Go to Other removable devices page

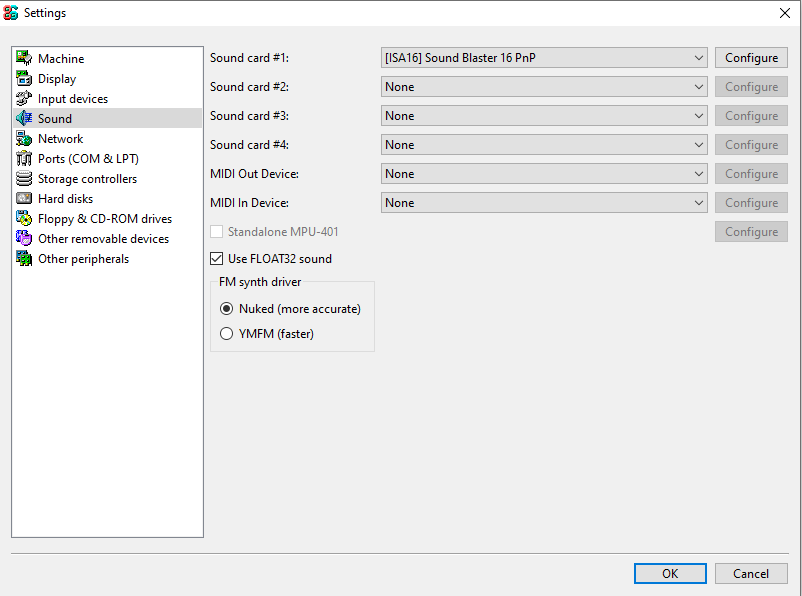(x=103, y=238)
